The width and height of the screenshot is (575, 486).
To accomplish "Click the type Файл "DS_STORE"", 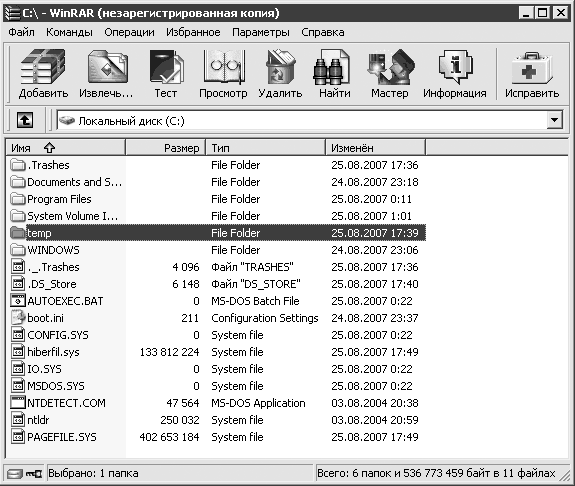I will click(x=256, y=284).
